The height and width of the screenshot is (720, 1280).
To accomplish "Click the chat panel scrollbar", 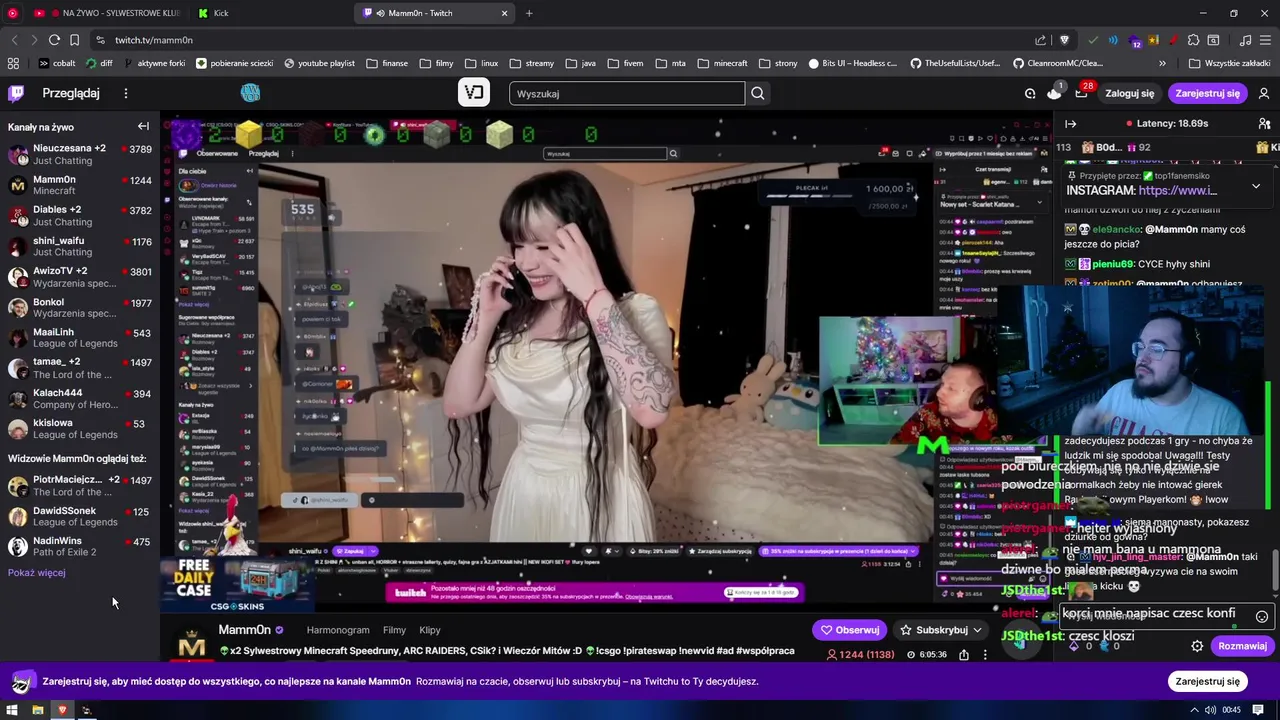I will (1275, 570).
